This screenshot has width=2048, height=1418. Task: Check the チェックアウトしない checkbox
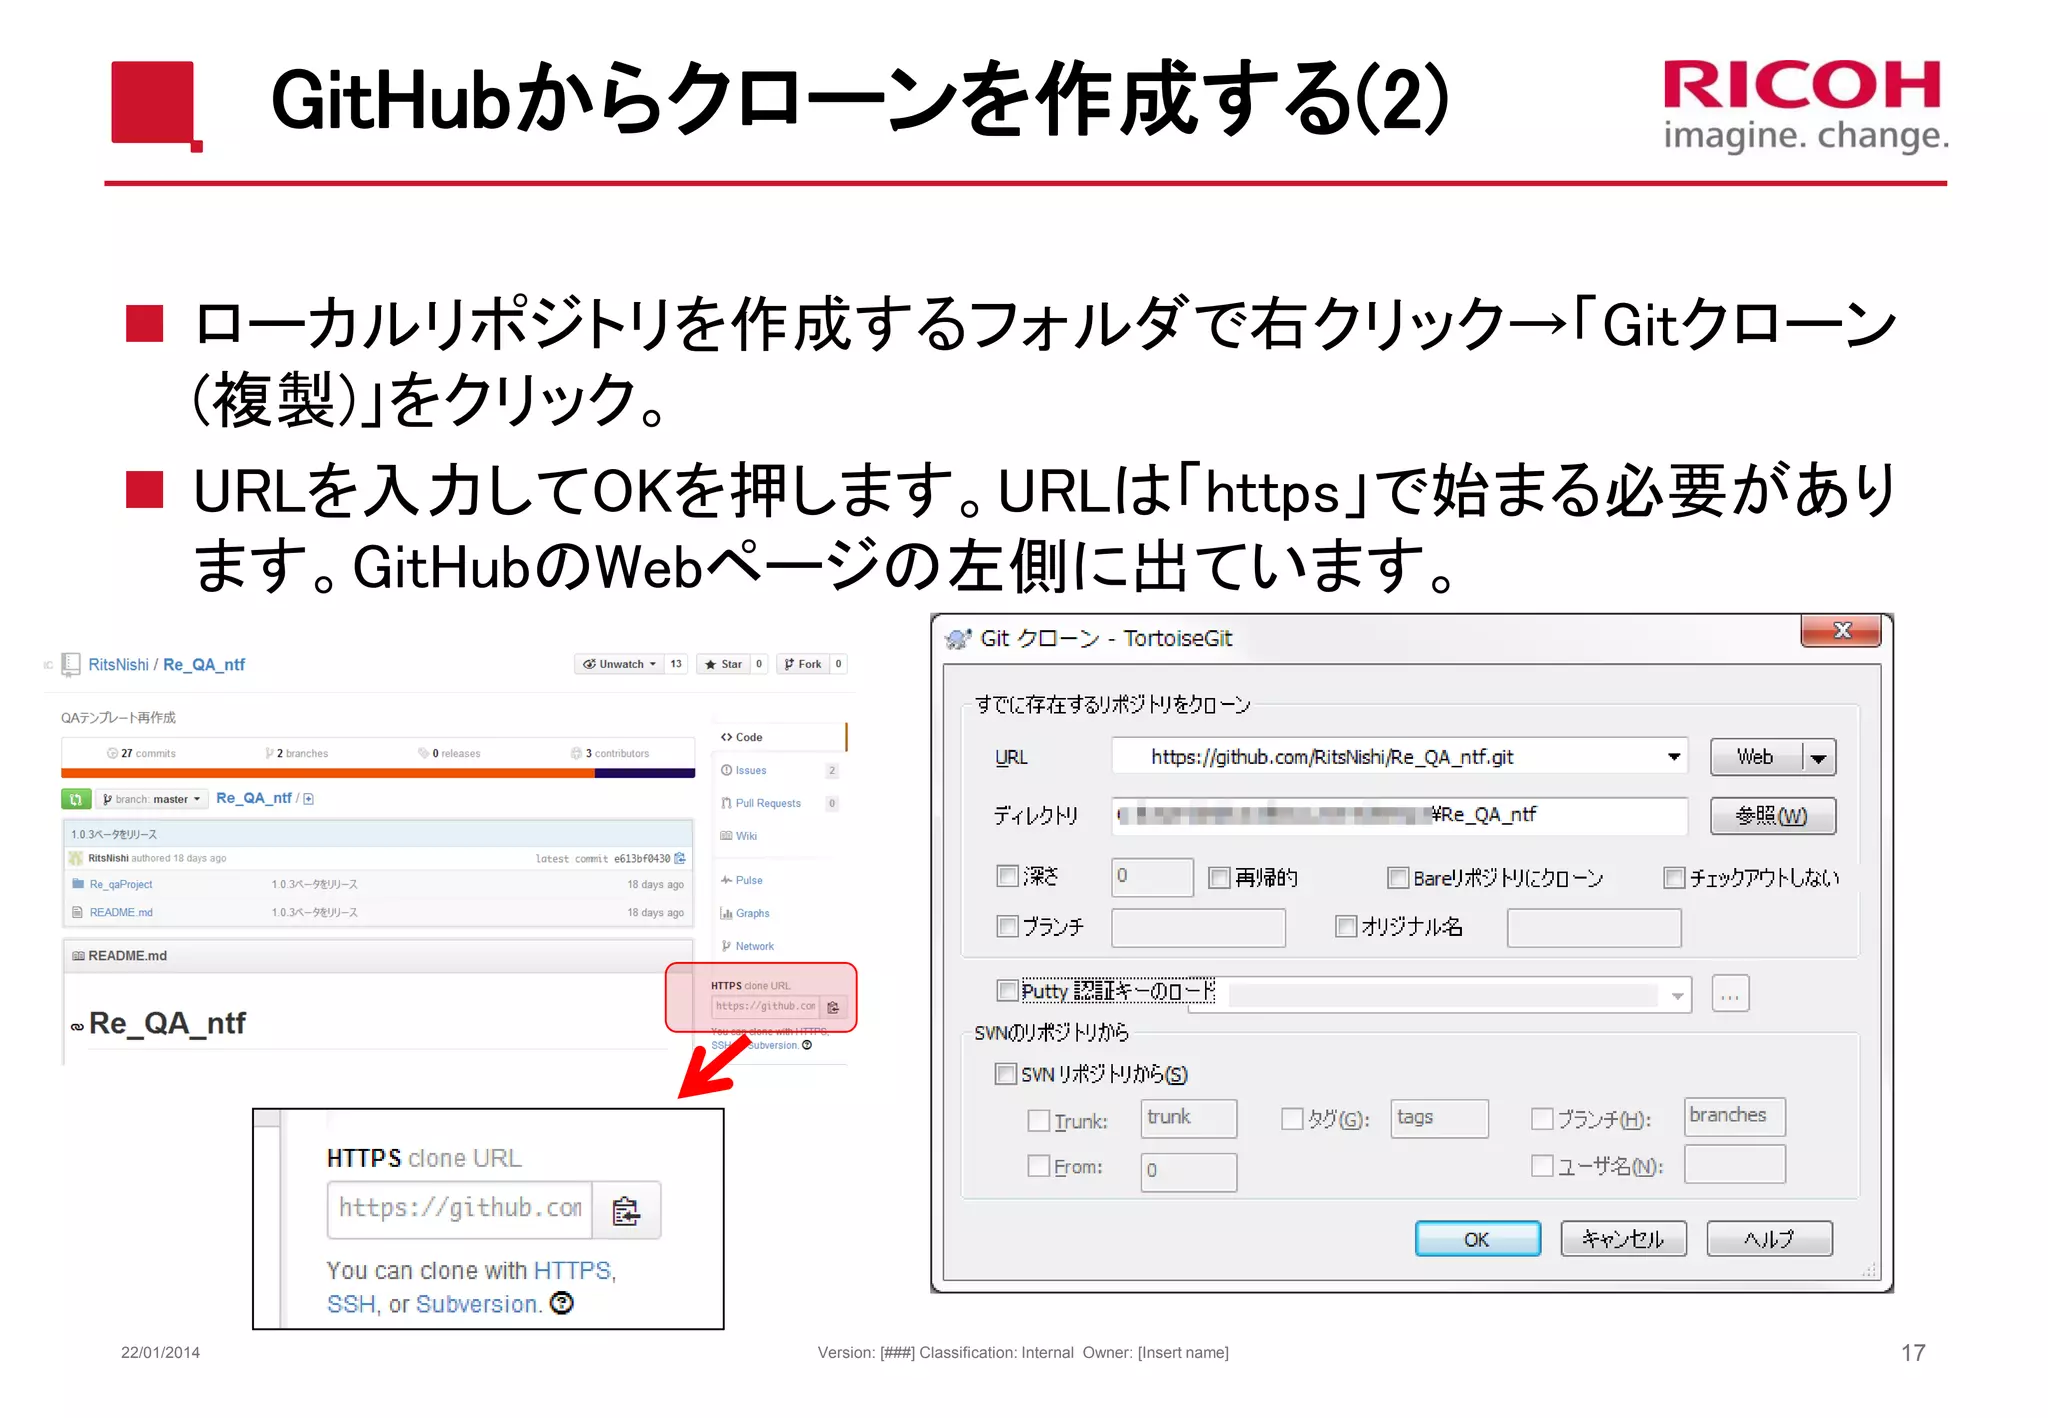1674,878
